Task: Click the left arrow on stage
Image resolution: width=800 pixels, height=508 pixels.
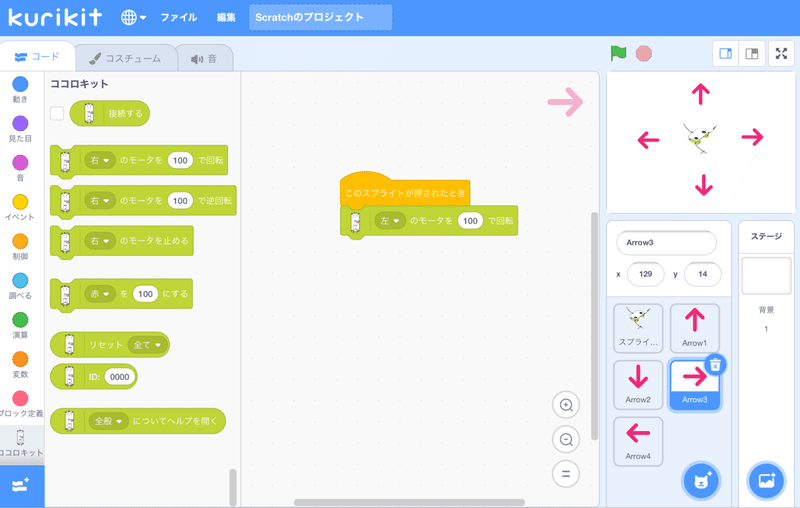Action: point(648,140)
